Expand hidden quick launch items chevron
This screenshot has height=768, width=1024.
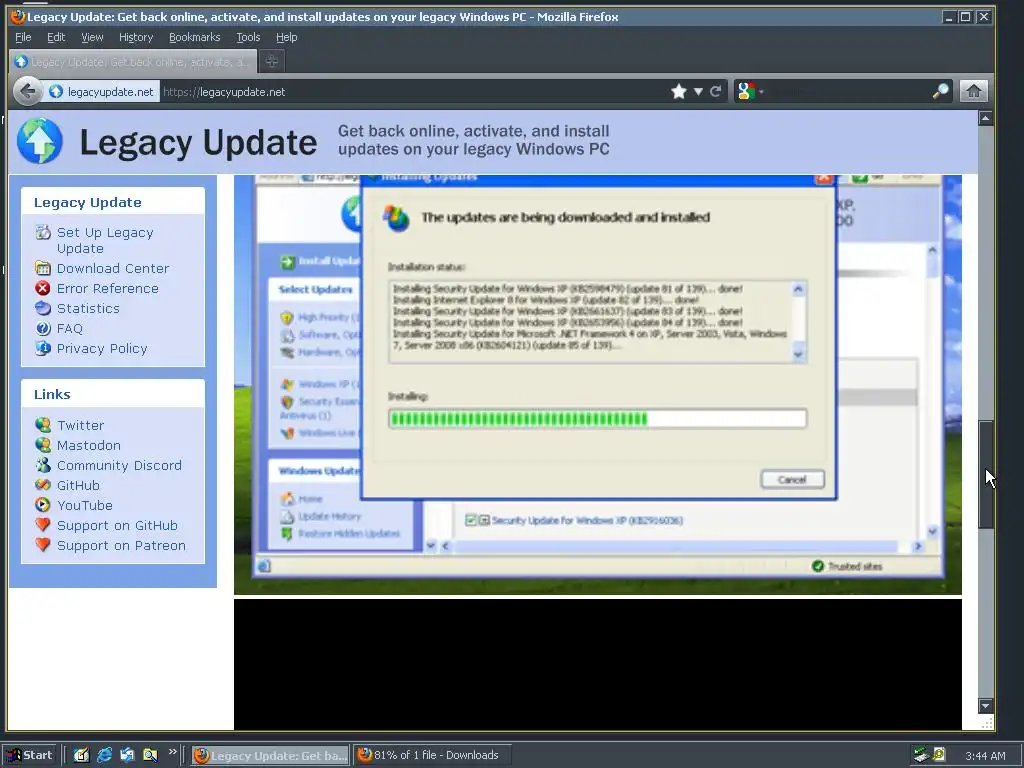pos(172,752)
